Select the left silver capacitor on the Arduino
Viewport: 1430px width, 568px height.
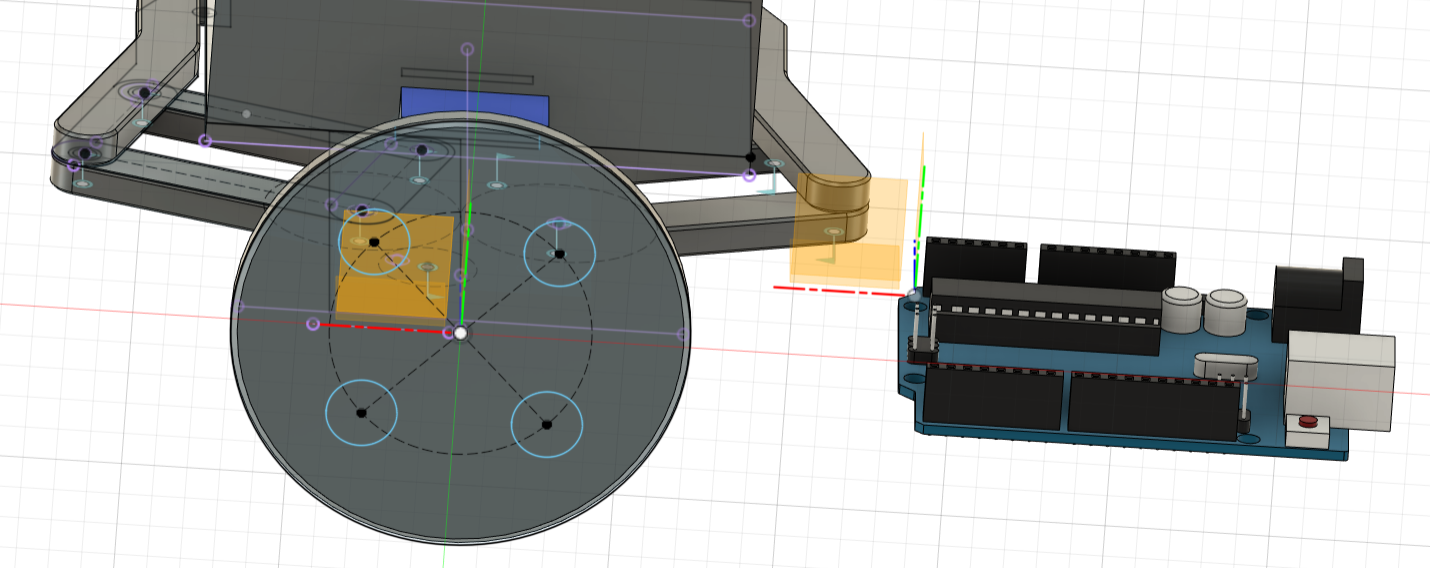[x=1181, y=309]
